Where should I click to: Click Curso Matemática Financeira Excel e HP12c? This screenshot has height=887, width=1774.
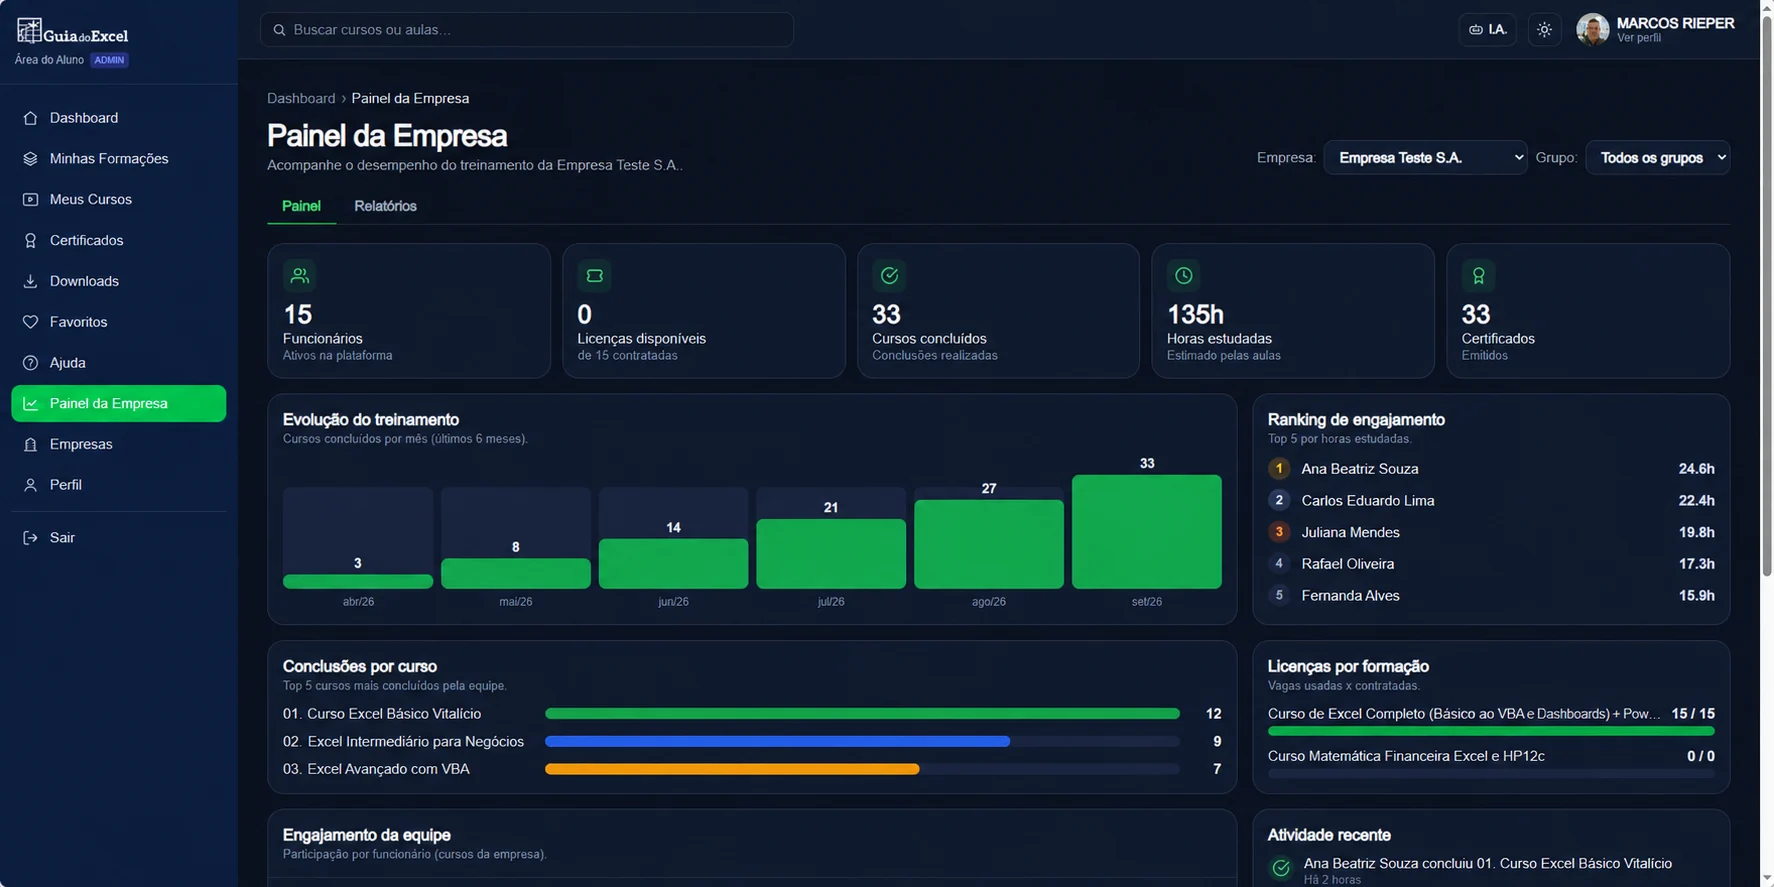tap(1406, 756)
